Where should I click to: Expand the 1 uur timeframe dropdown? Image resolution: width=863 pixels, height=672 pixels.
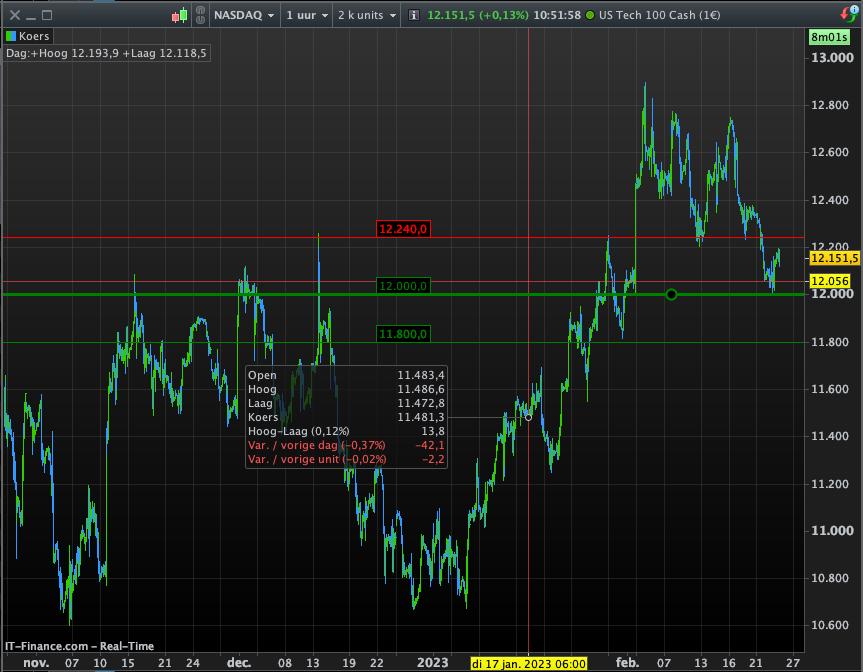click(x=307, y=15)
